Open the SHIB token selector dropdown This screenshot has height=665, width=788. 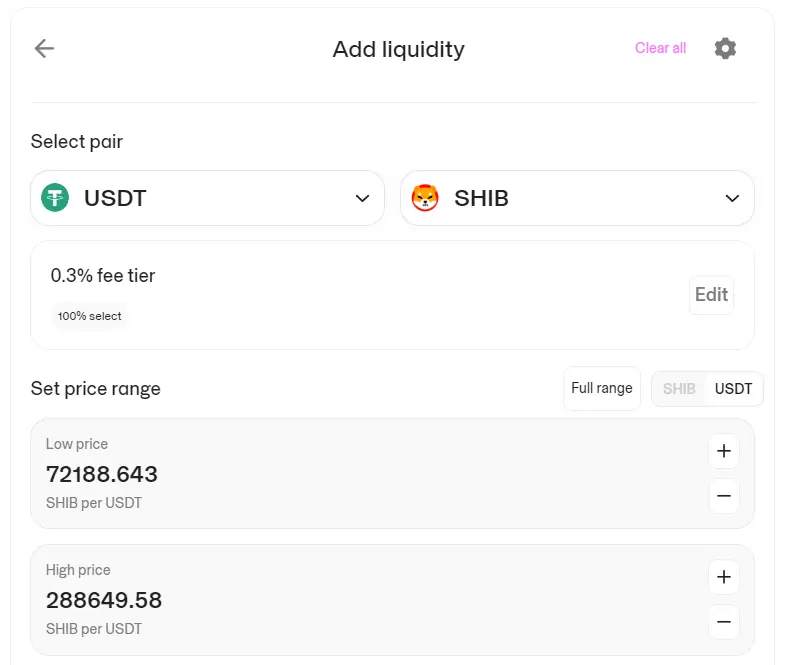[577, 198]
